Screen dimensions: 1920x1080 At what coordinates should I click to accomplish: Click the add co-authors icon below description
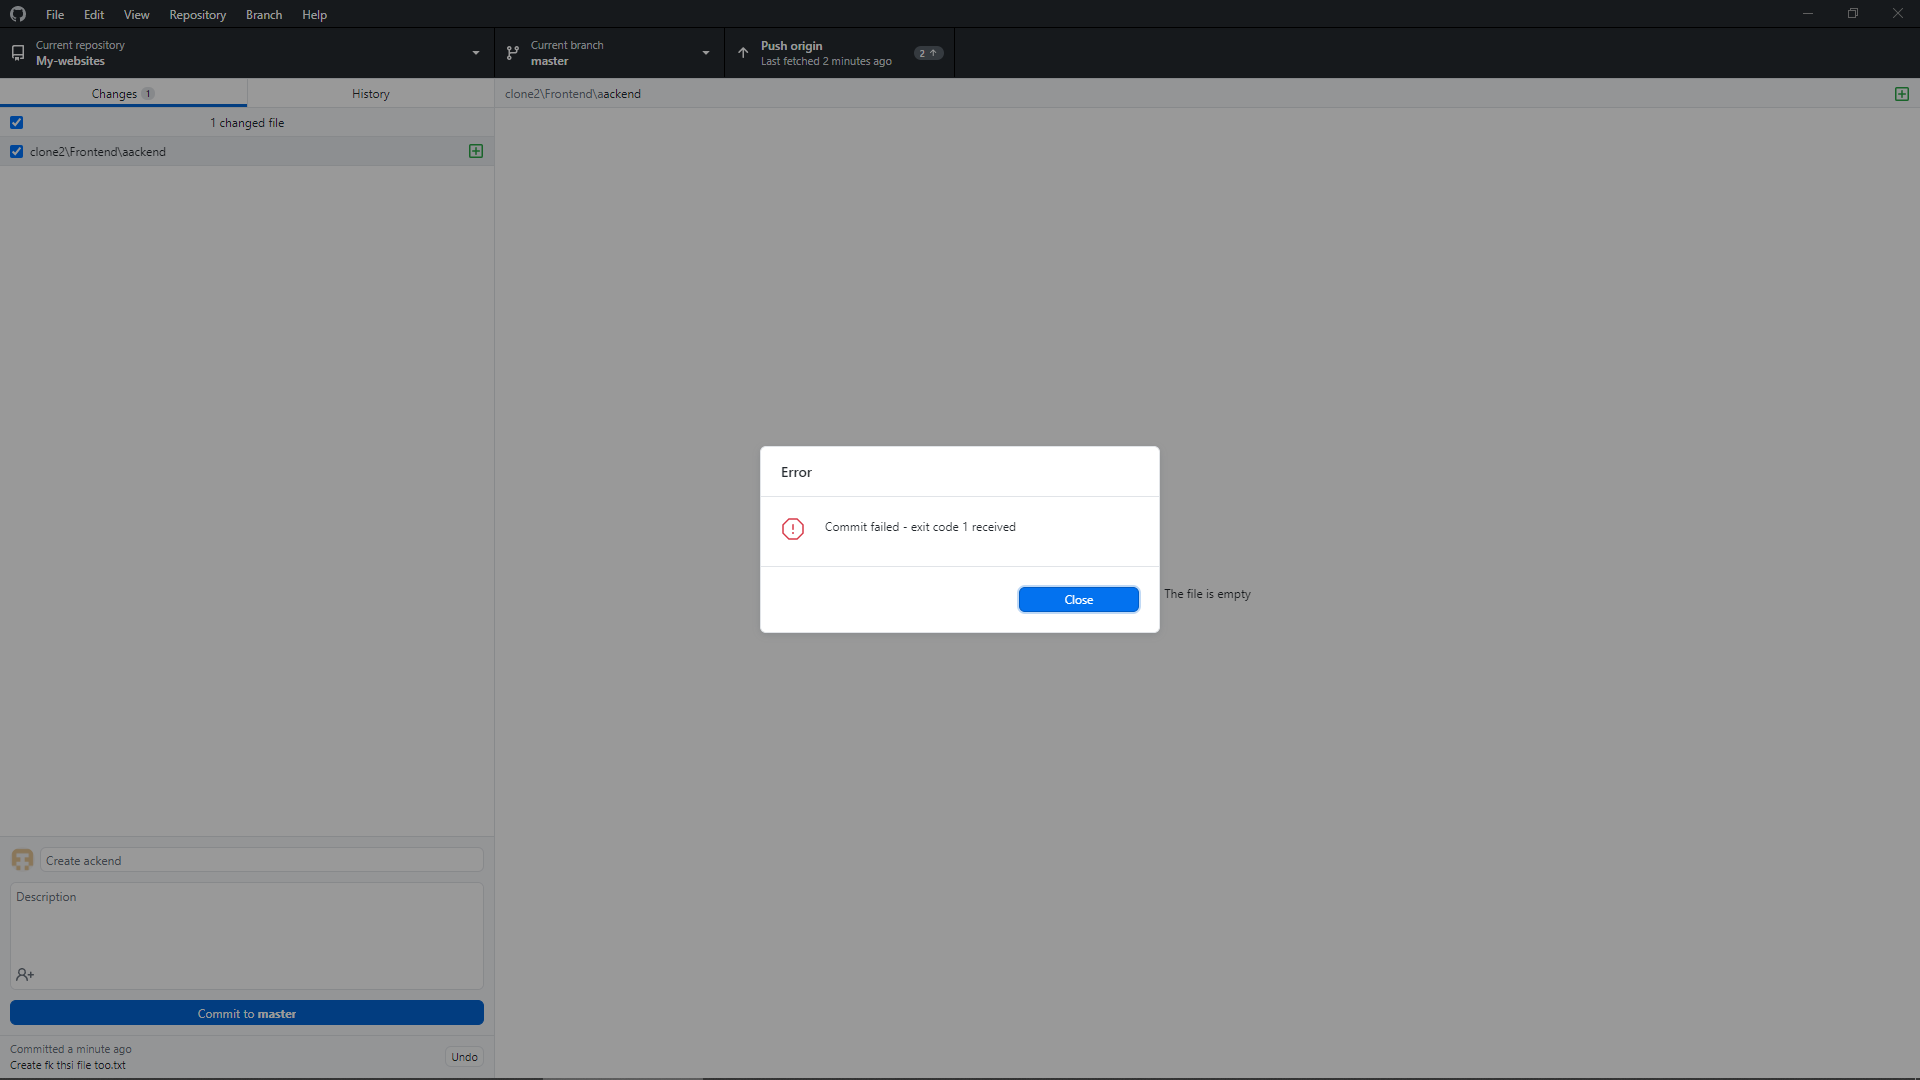coord(24,974)
